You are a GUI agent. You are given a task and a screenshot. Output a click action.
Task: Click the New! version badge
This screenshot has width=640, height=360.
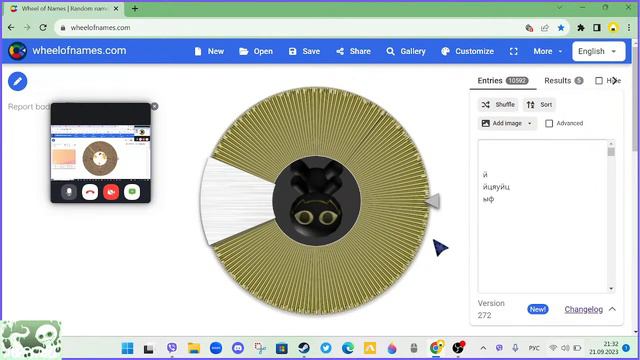[538, 309]
